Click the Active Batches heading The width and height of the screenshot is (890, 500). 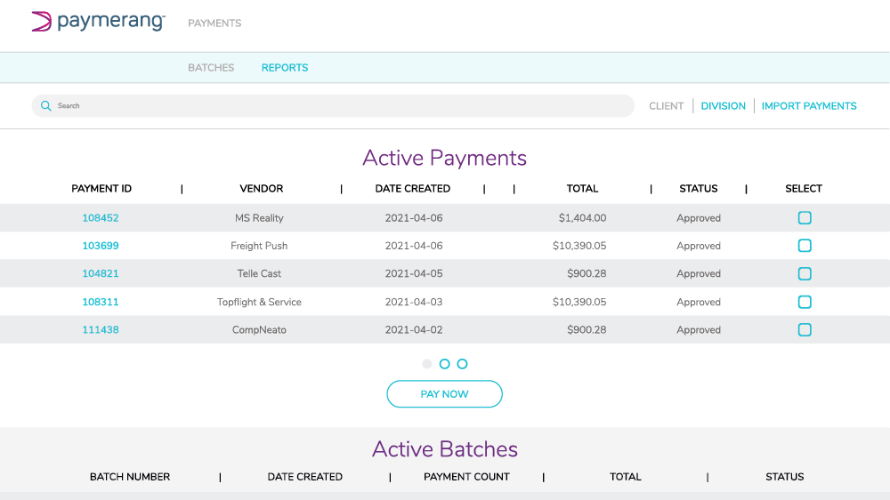445,449
